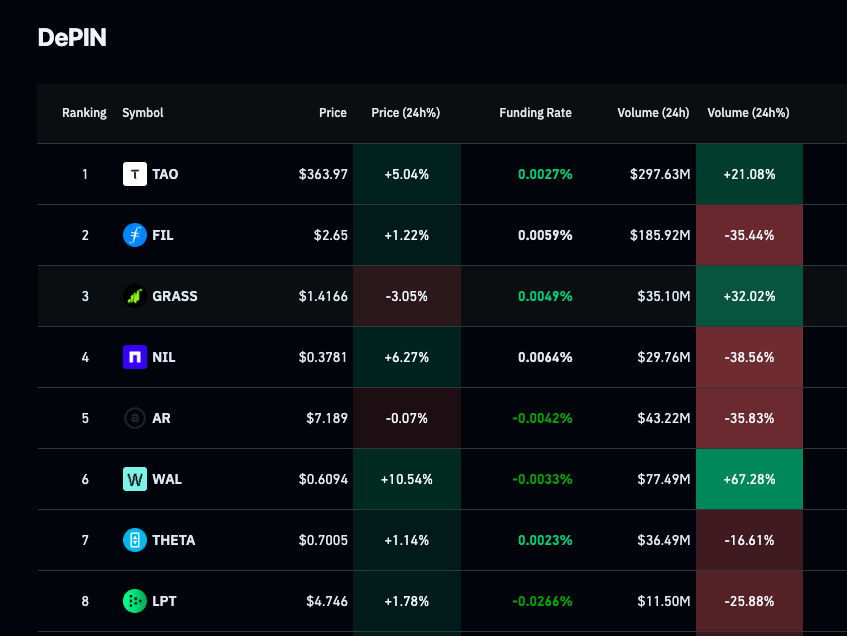
Task: Click the +67.28% volume change cell
Action: tap(749, 479)
